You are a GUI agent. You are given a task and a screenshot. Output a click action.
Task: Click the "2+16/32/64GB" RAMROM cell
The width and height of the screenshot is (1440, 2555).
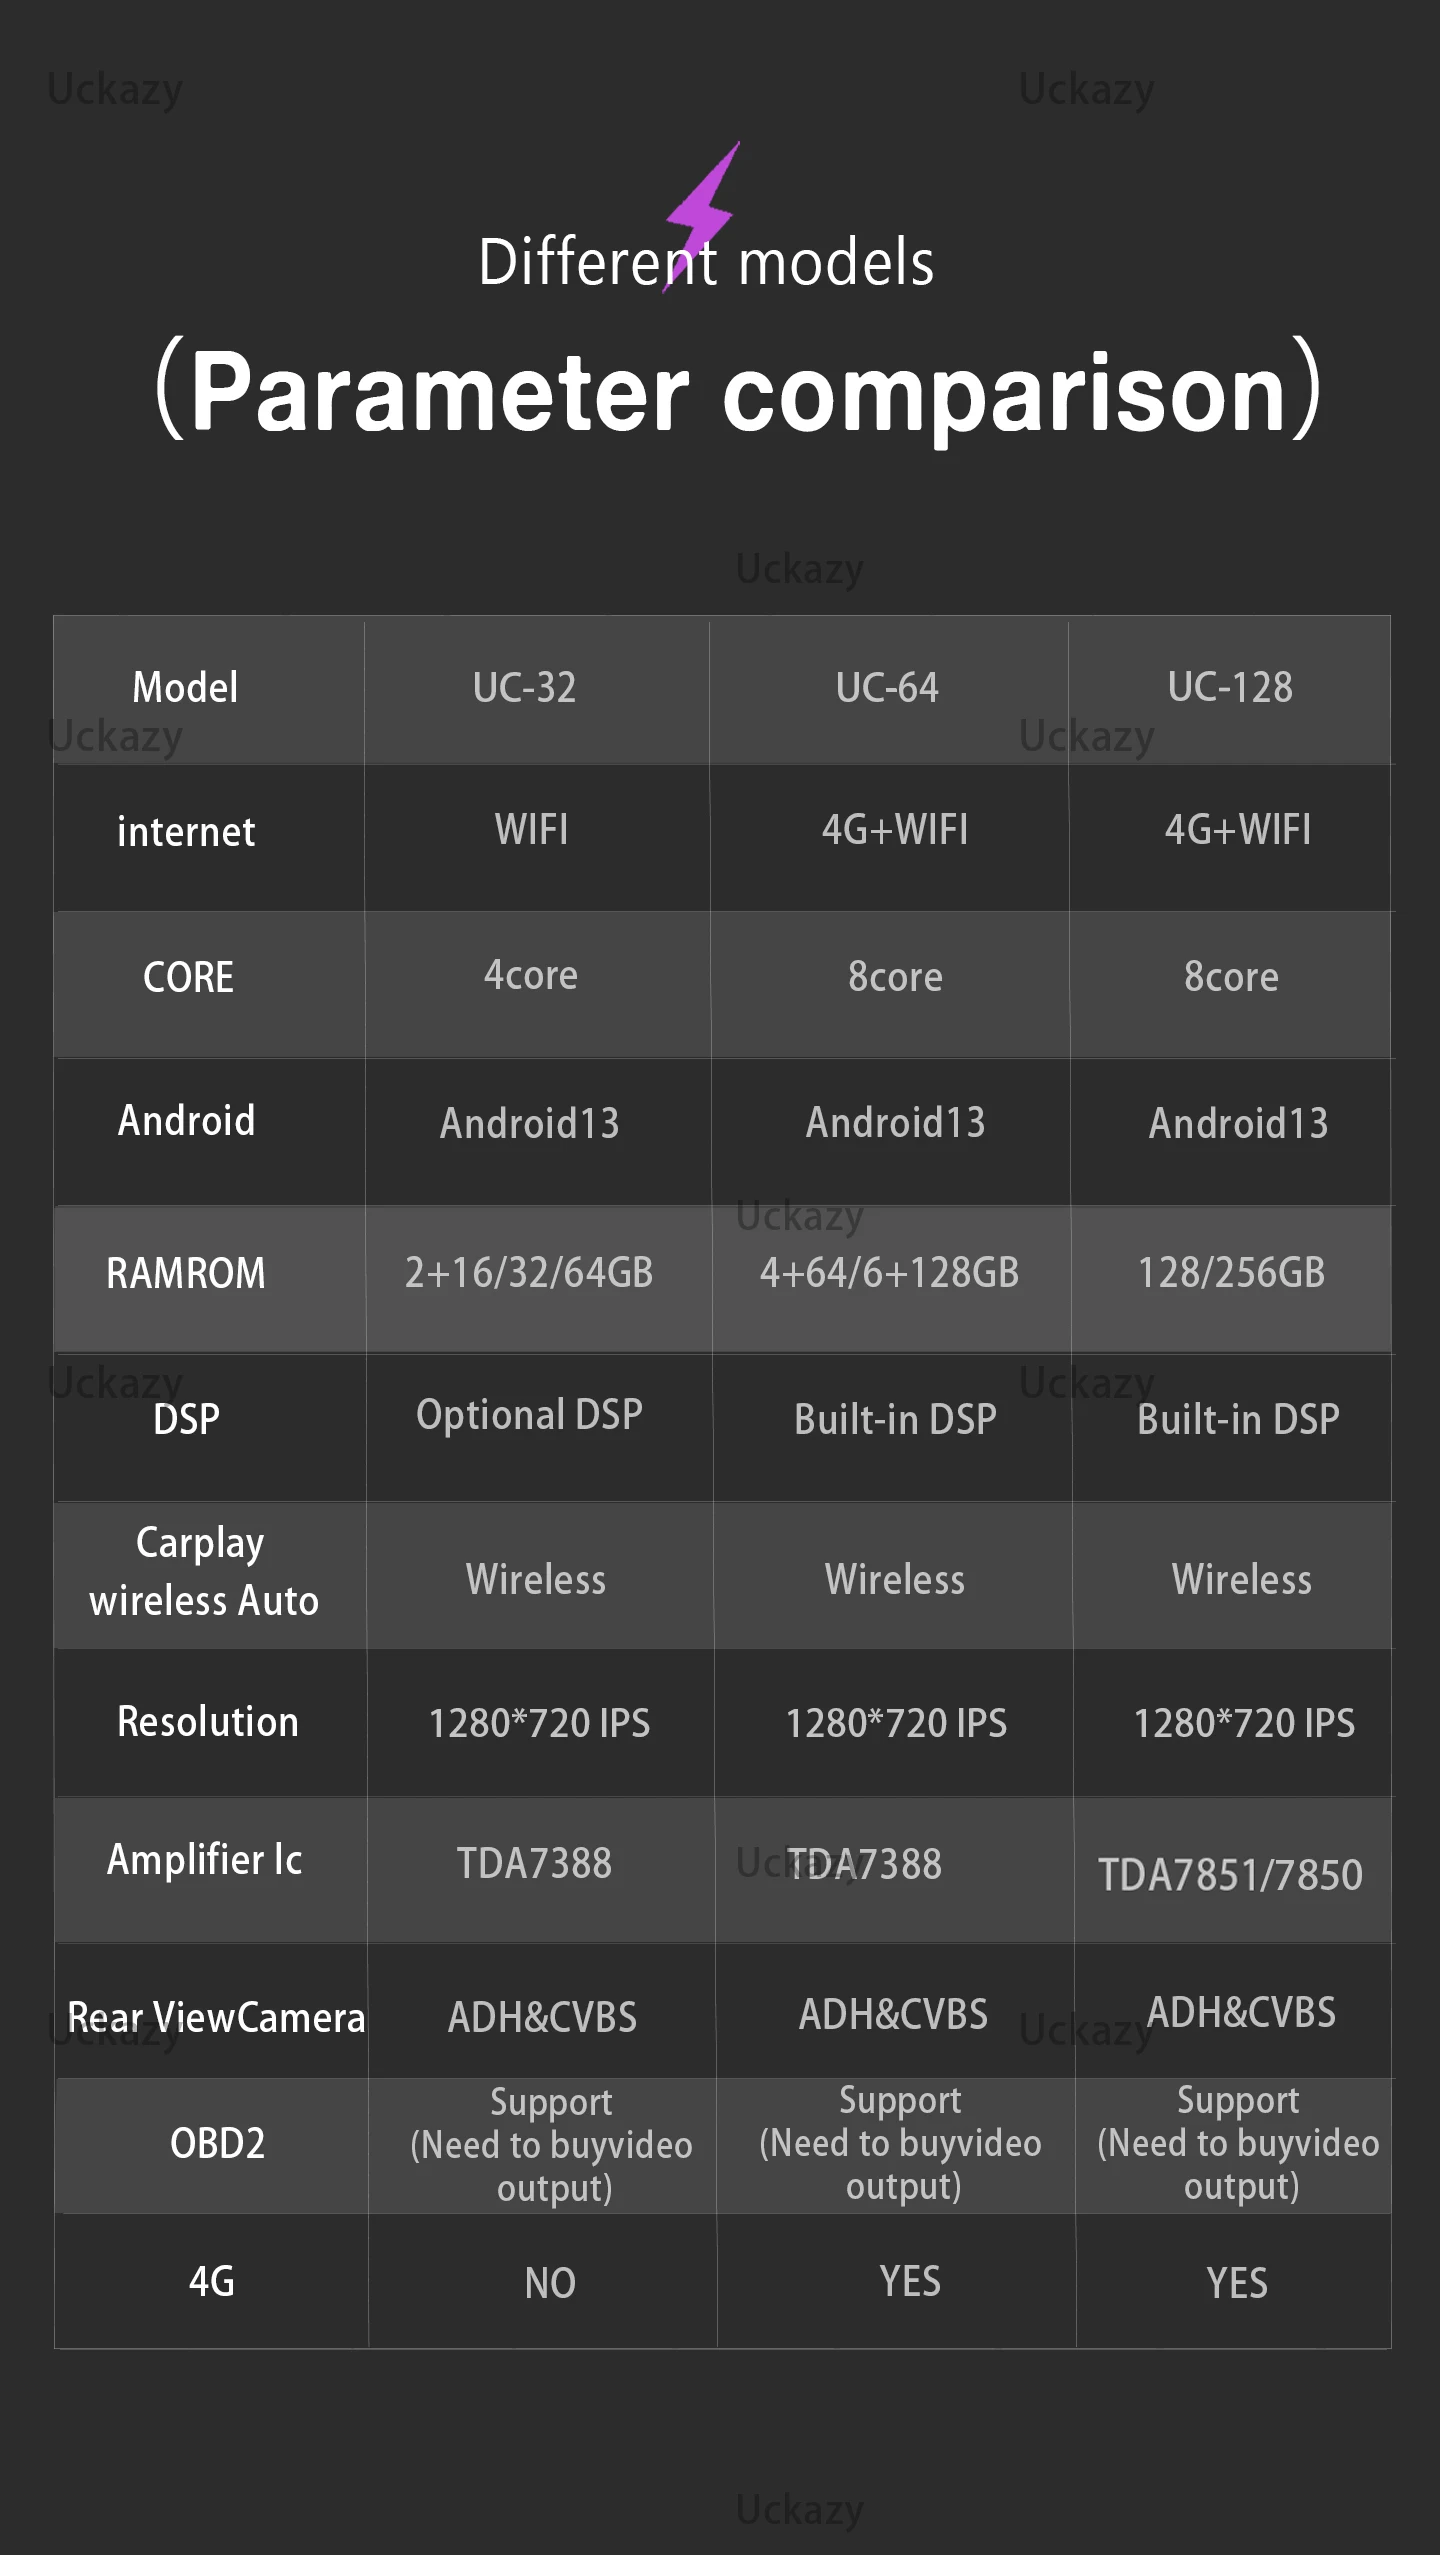(x=529, y=1273)
